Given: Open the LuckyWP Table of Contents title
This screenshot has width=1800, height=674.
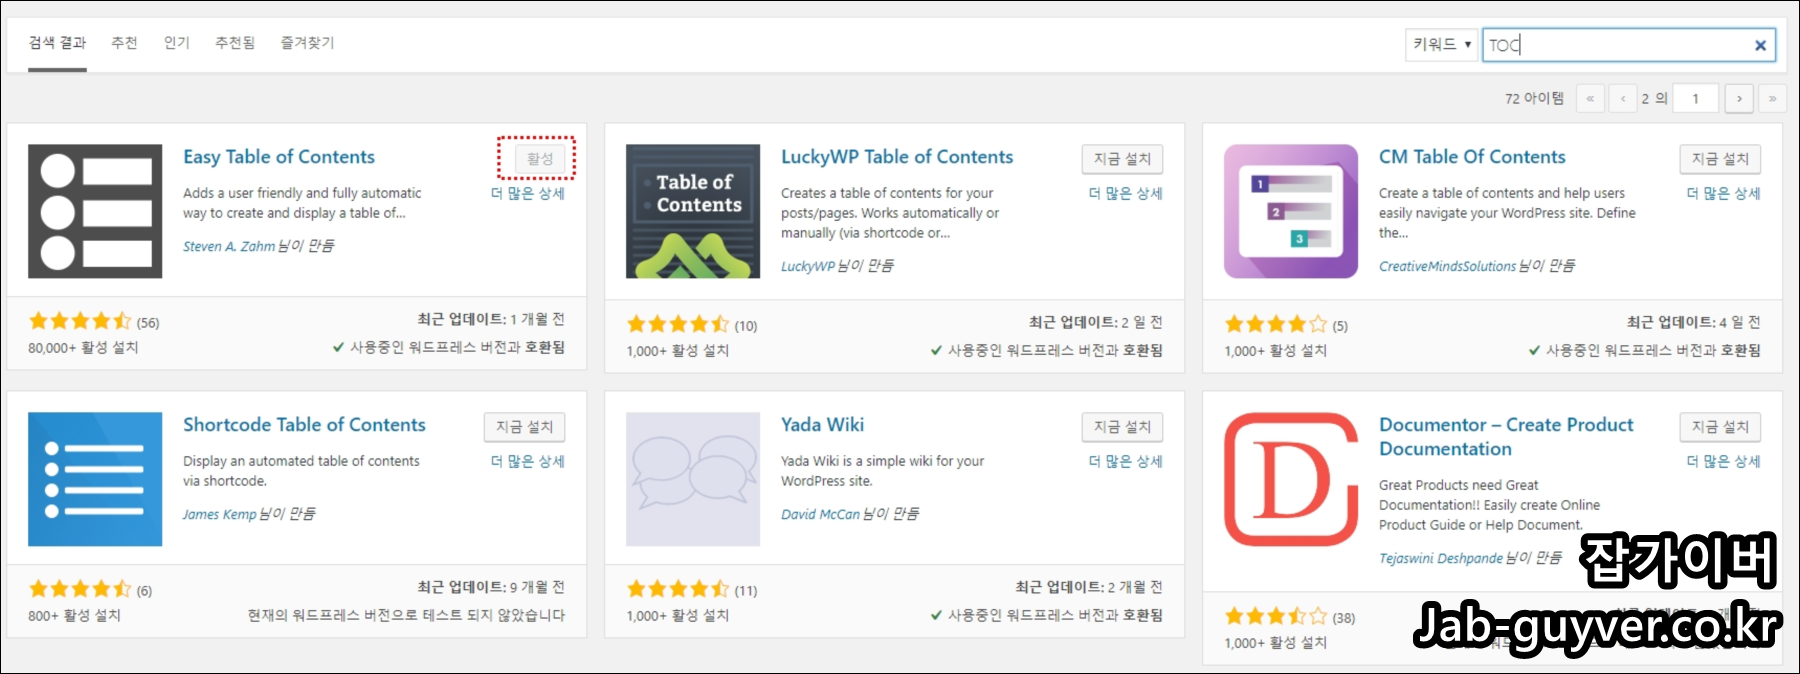Looking at the screenshot, I should (x=897, y=157).
